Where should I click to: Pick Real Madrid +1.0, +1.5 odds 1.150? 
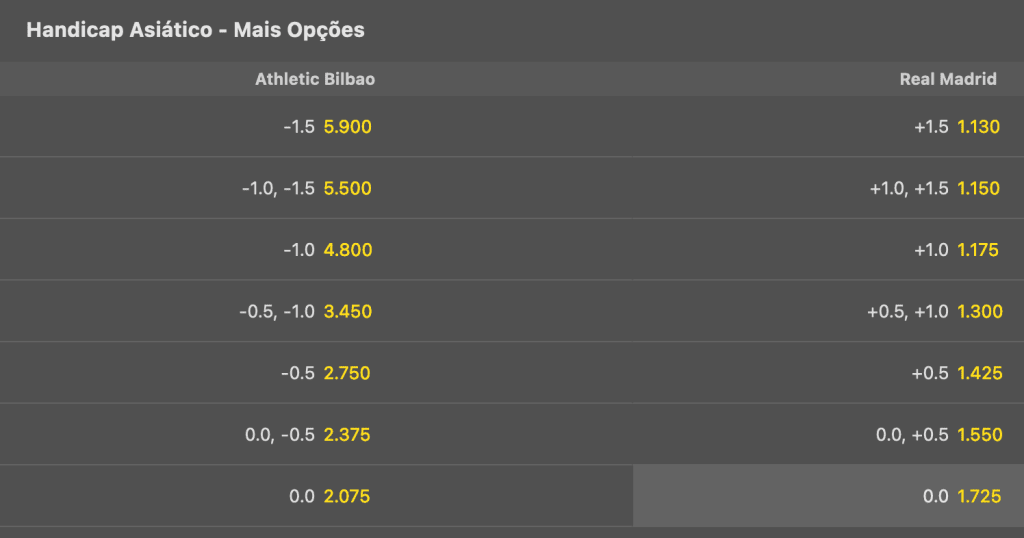tap(828, 188)
